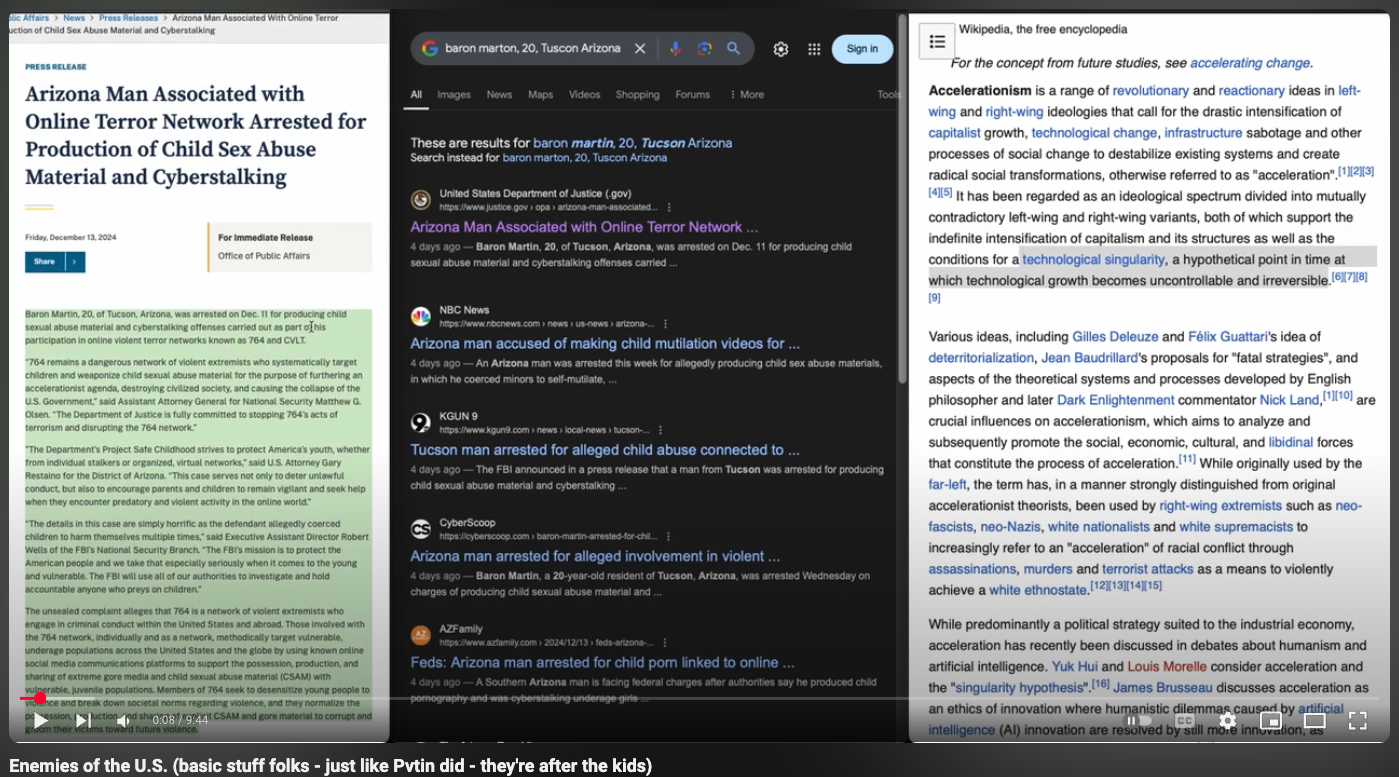Screen dimensions: 1399x777
Task: Switch to the Forums search tab
Action: pyautogui.click(x=692, y=95)
